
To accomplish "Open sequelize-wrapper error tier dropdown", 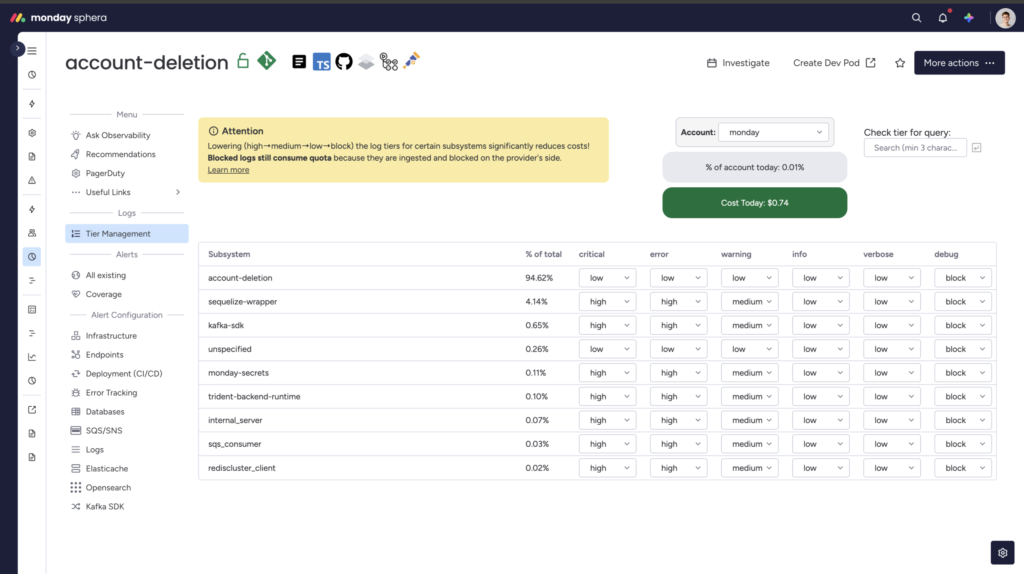I will (x=679, y=302).
